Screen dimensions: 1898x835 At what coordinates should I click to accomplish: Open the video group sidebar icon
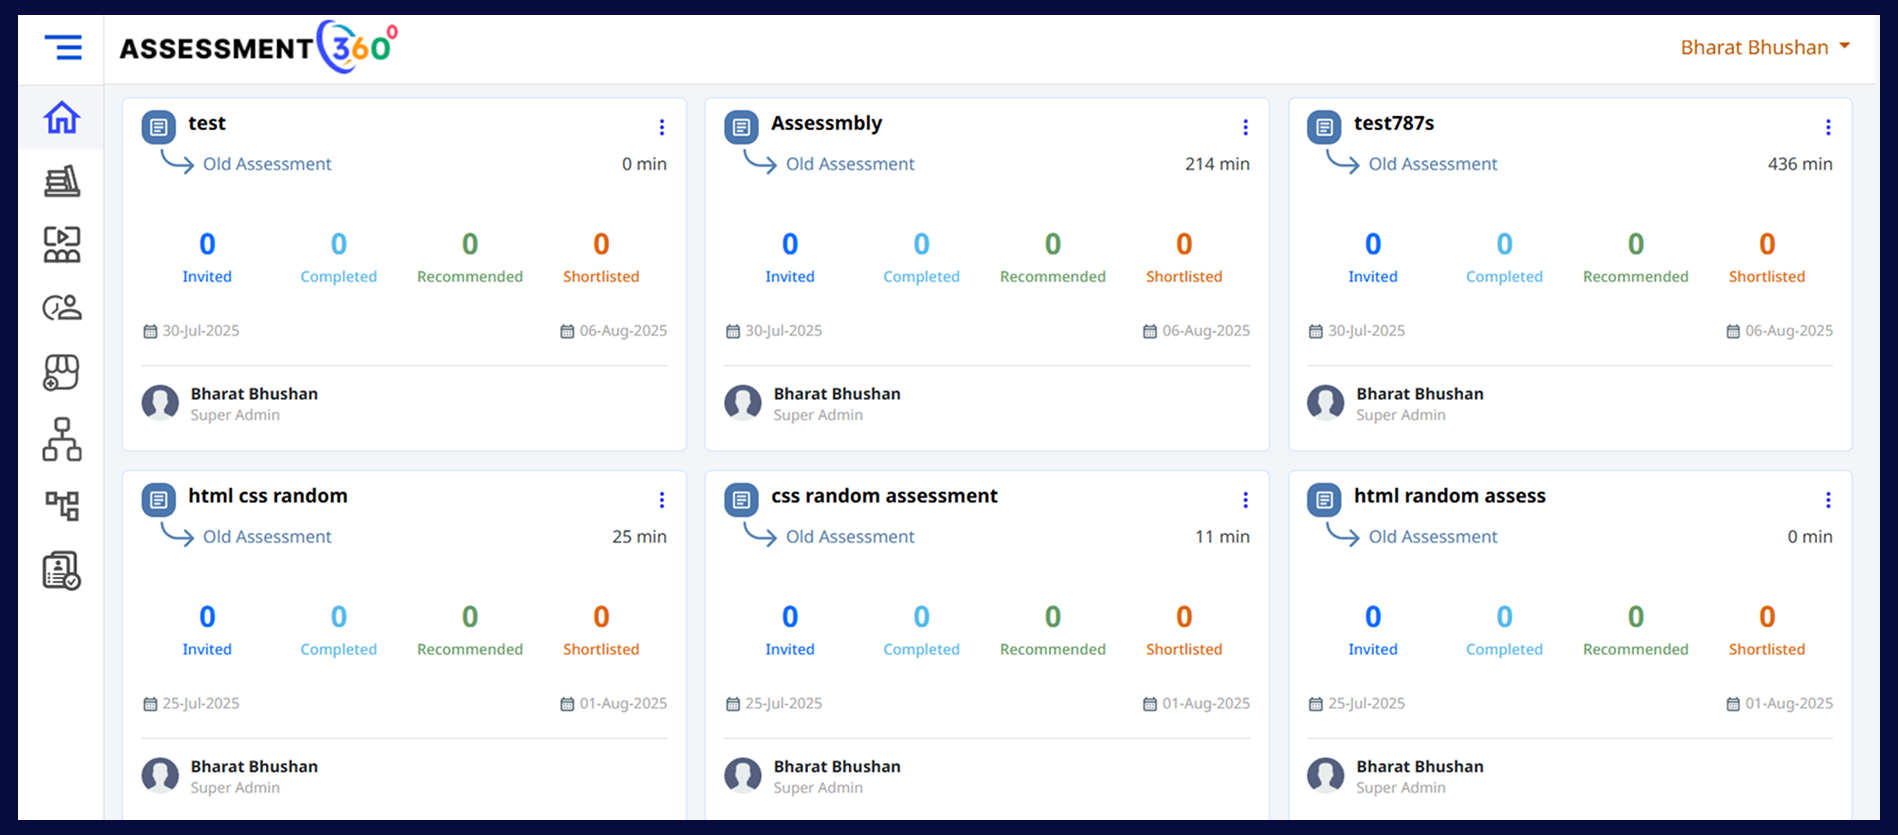click(x=62, y=244)
